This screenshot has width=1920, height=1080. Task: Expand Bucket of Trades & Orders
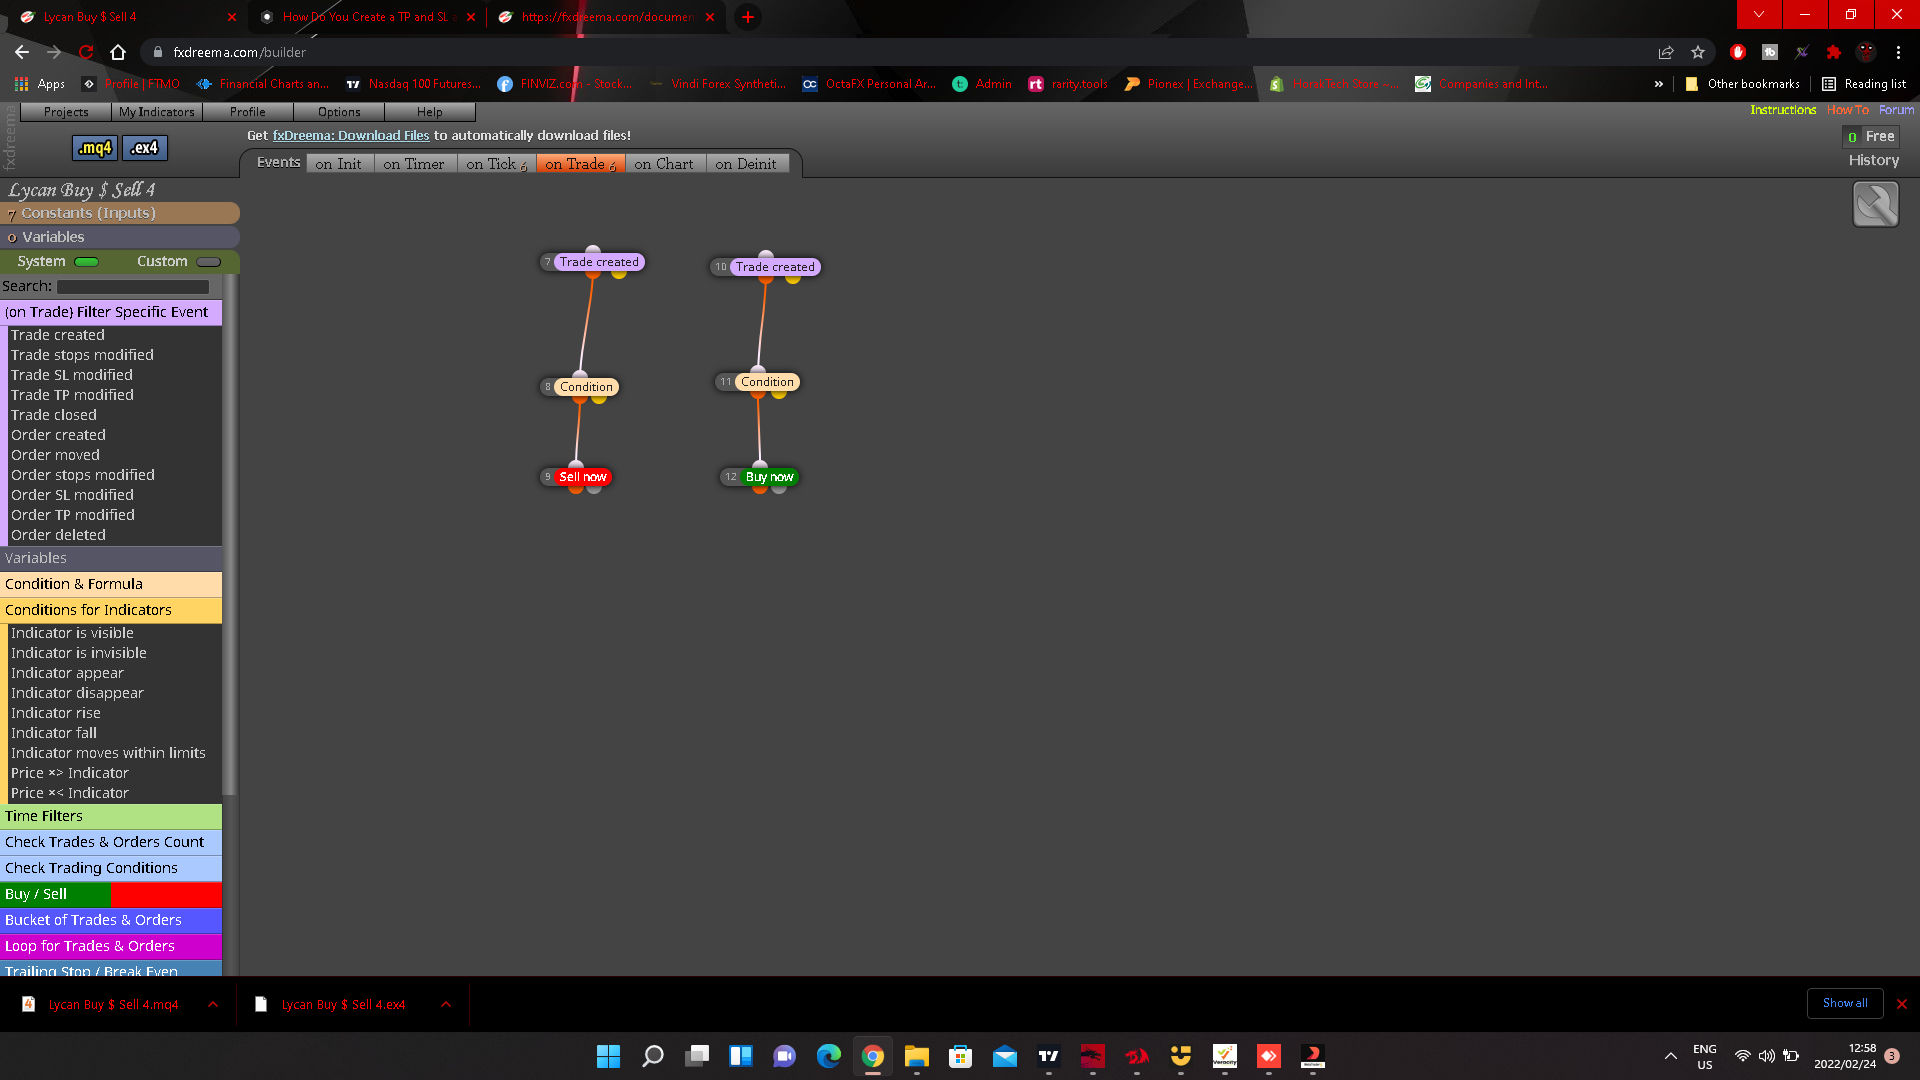coord(111,920)
